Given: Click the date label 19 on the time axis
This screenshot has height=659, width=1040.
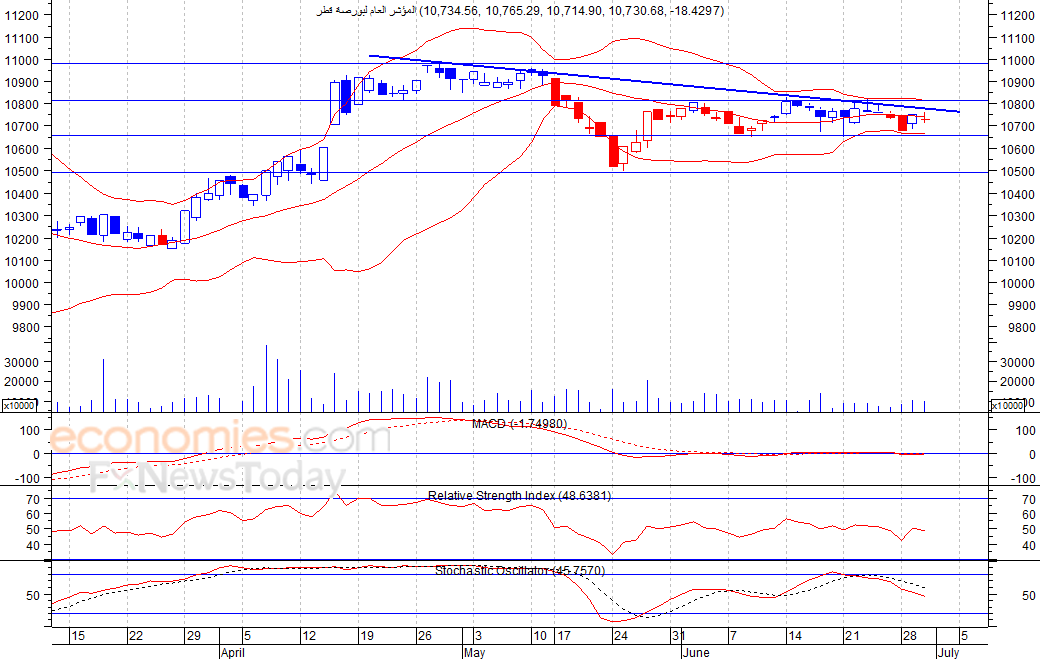Looking at the screenshot, I should (367, 636).
